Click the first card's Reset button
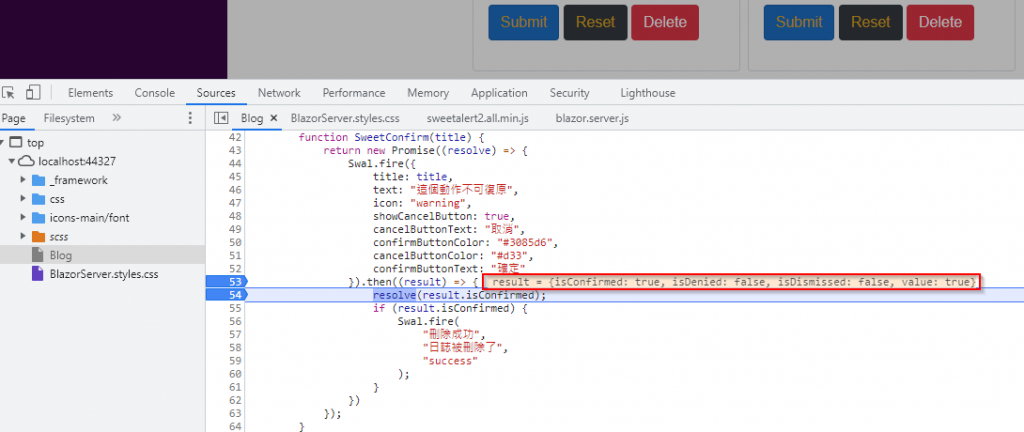The width and height of the screenshot is (1024, 432). (596, 22)
